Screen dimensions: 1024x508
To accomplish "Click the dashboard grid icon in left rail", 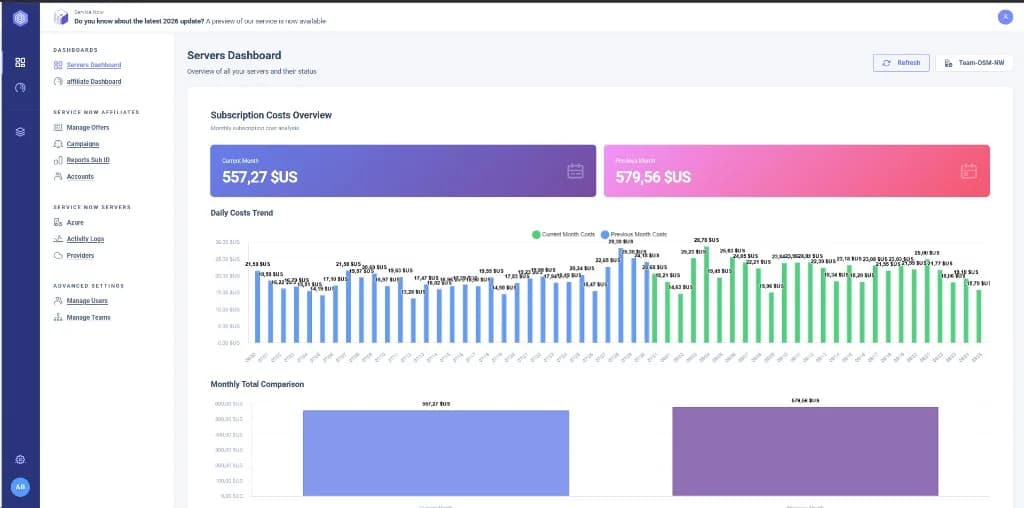I will [20, 63].
